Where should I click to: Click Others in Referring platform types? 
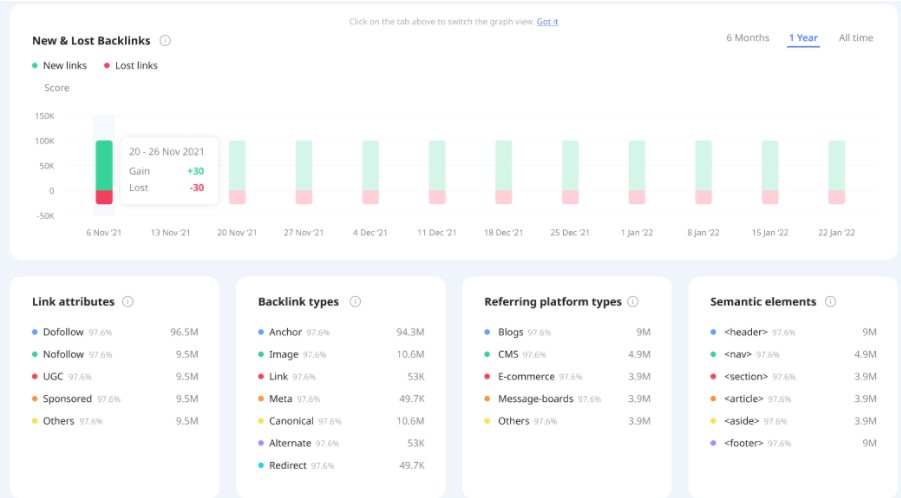567,421
